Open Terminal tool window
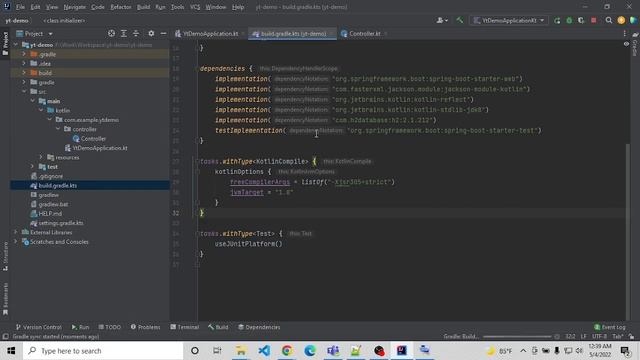 click(184, 327)
